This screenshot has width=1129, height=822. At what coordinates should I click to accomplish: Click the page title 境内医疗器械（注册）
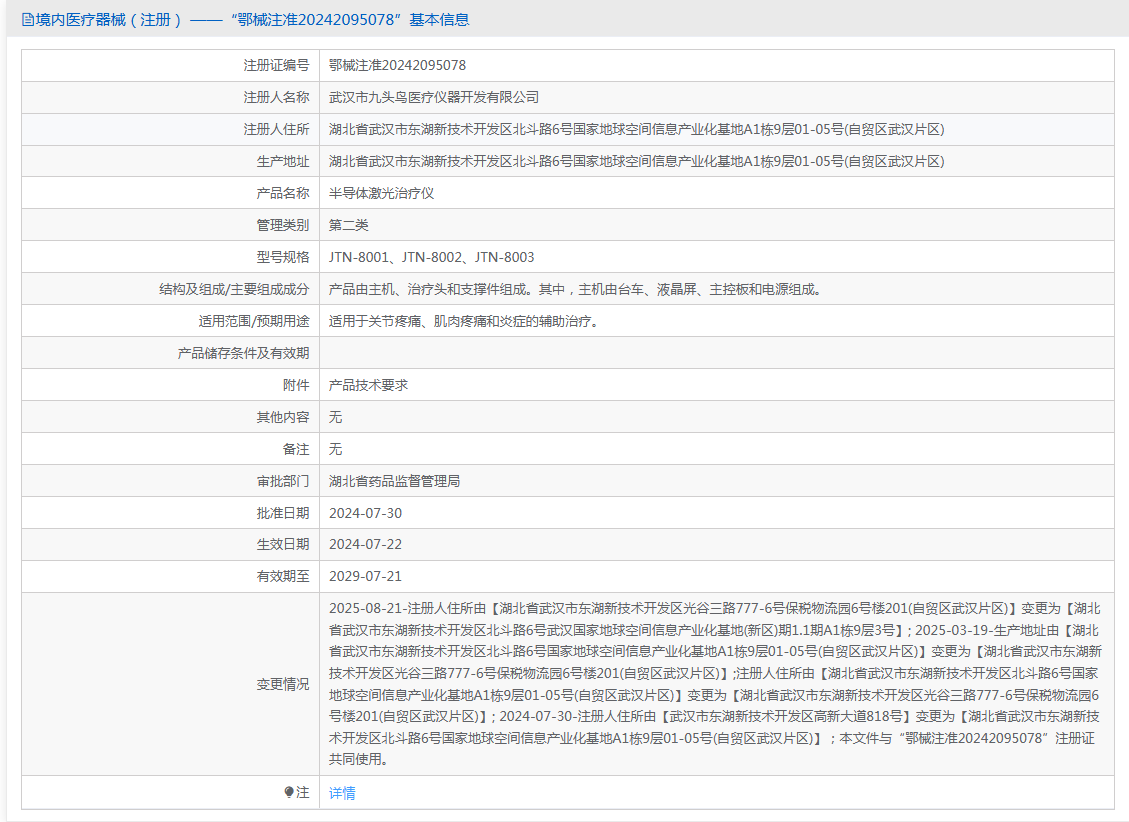pos(109,20)
